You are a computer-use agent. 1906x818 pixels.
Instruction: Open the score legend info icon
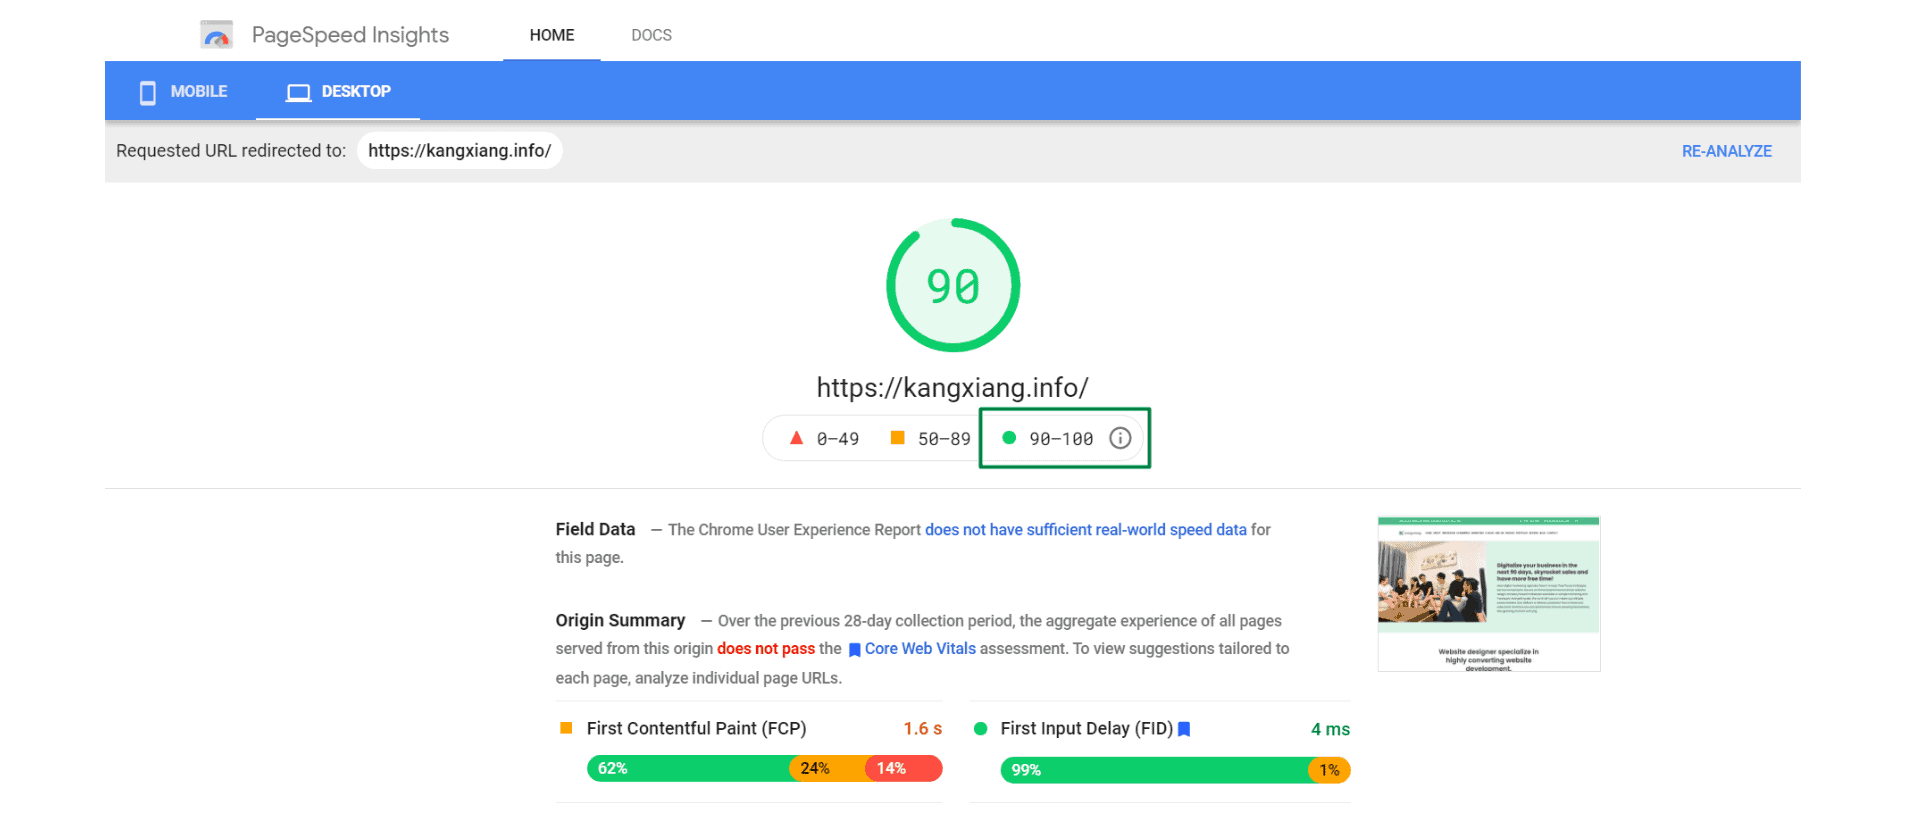tap(1120, 438)
